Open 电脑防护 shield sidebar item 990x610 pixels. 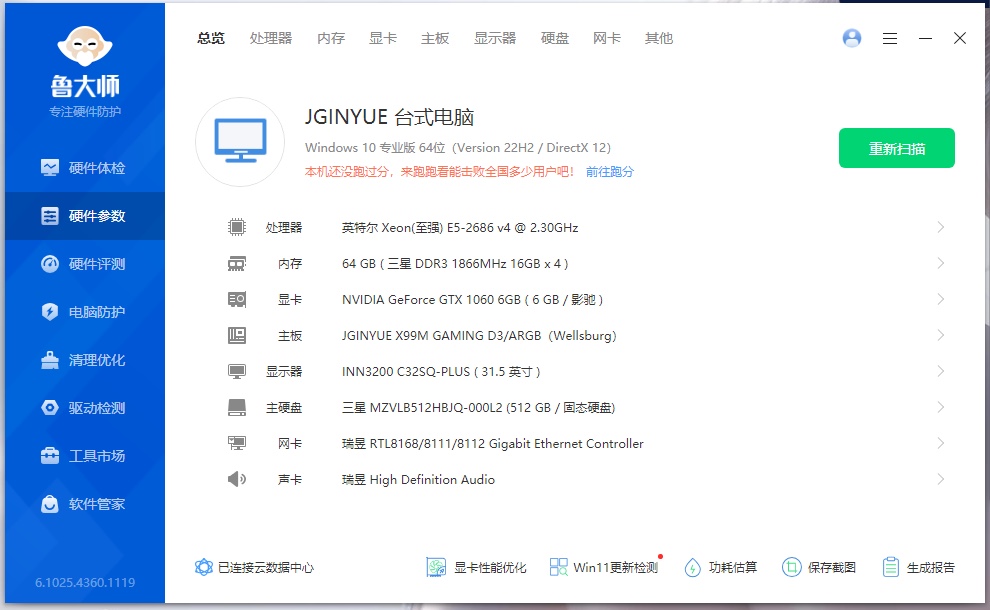[x=84, y=312]
